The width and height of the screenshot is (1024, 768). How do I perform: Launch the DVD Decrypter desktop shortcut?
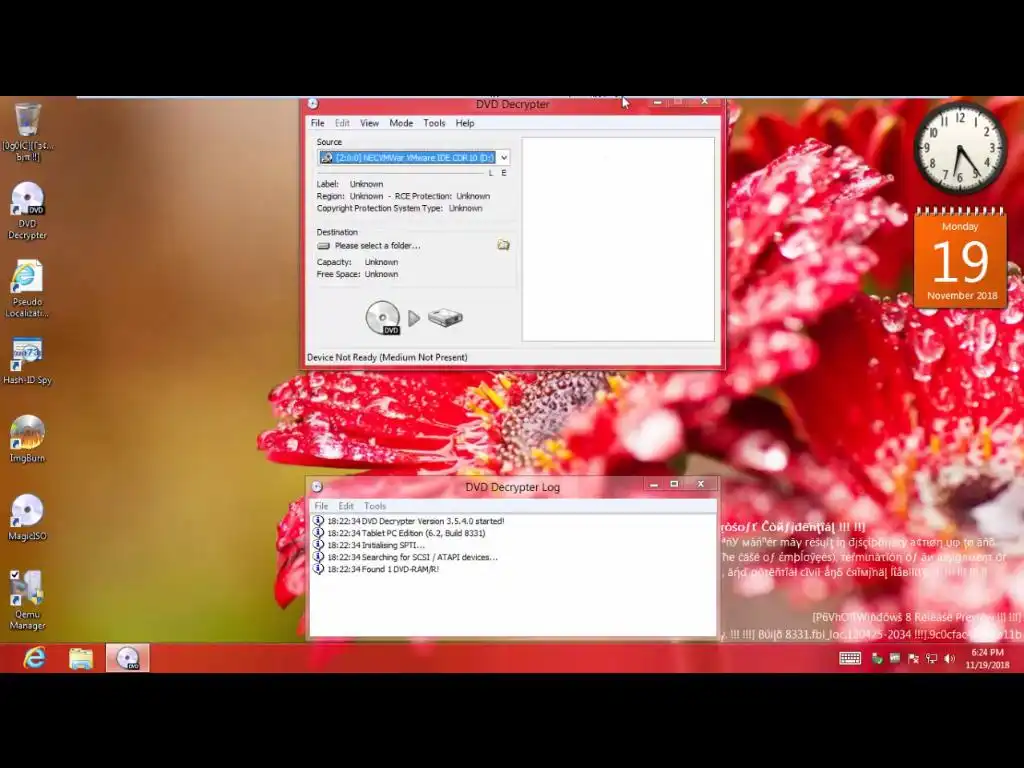pos(27,210)
